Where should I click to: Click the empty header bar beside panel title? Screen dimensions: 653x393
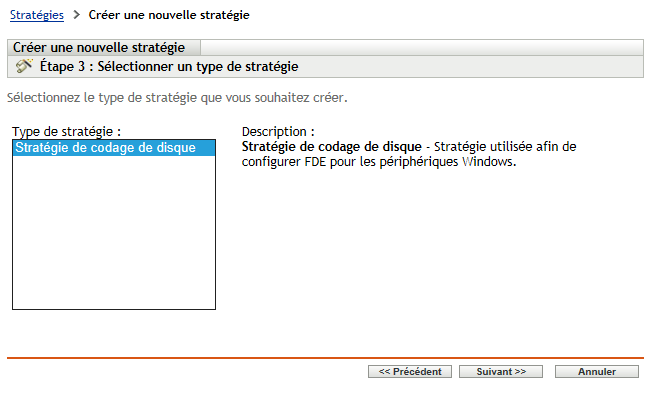point(422,47)
